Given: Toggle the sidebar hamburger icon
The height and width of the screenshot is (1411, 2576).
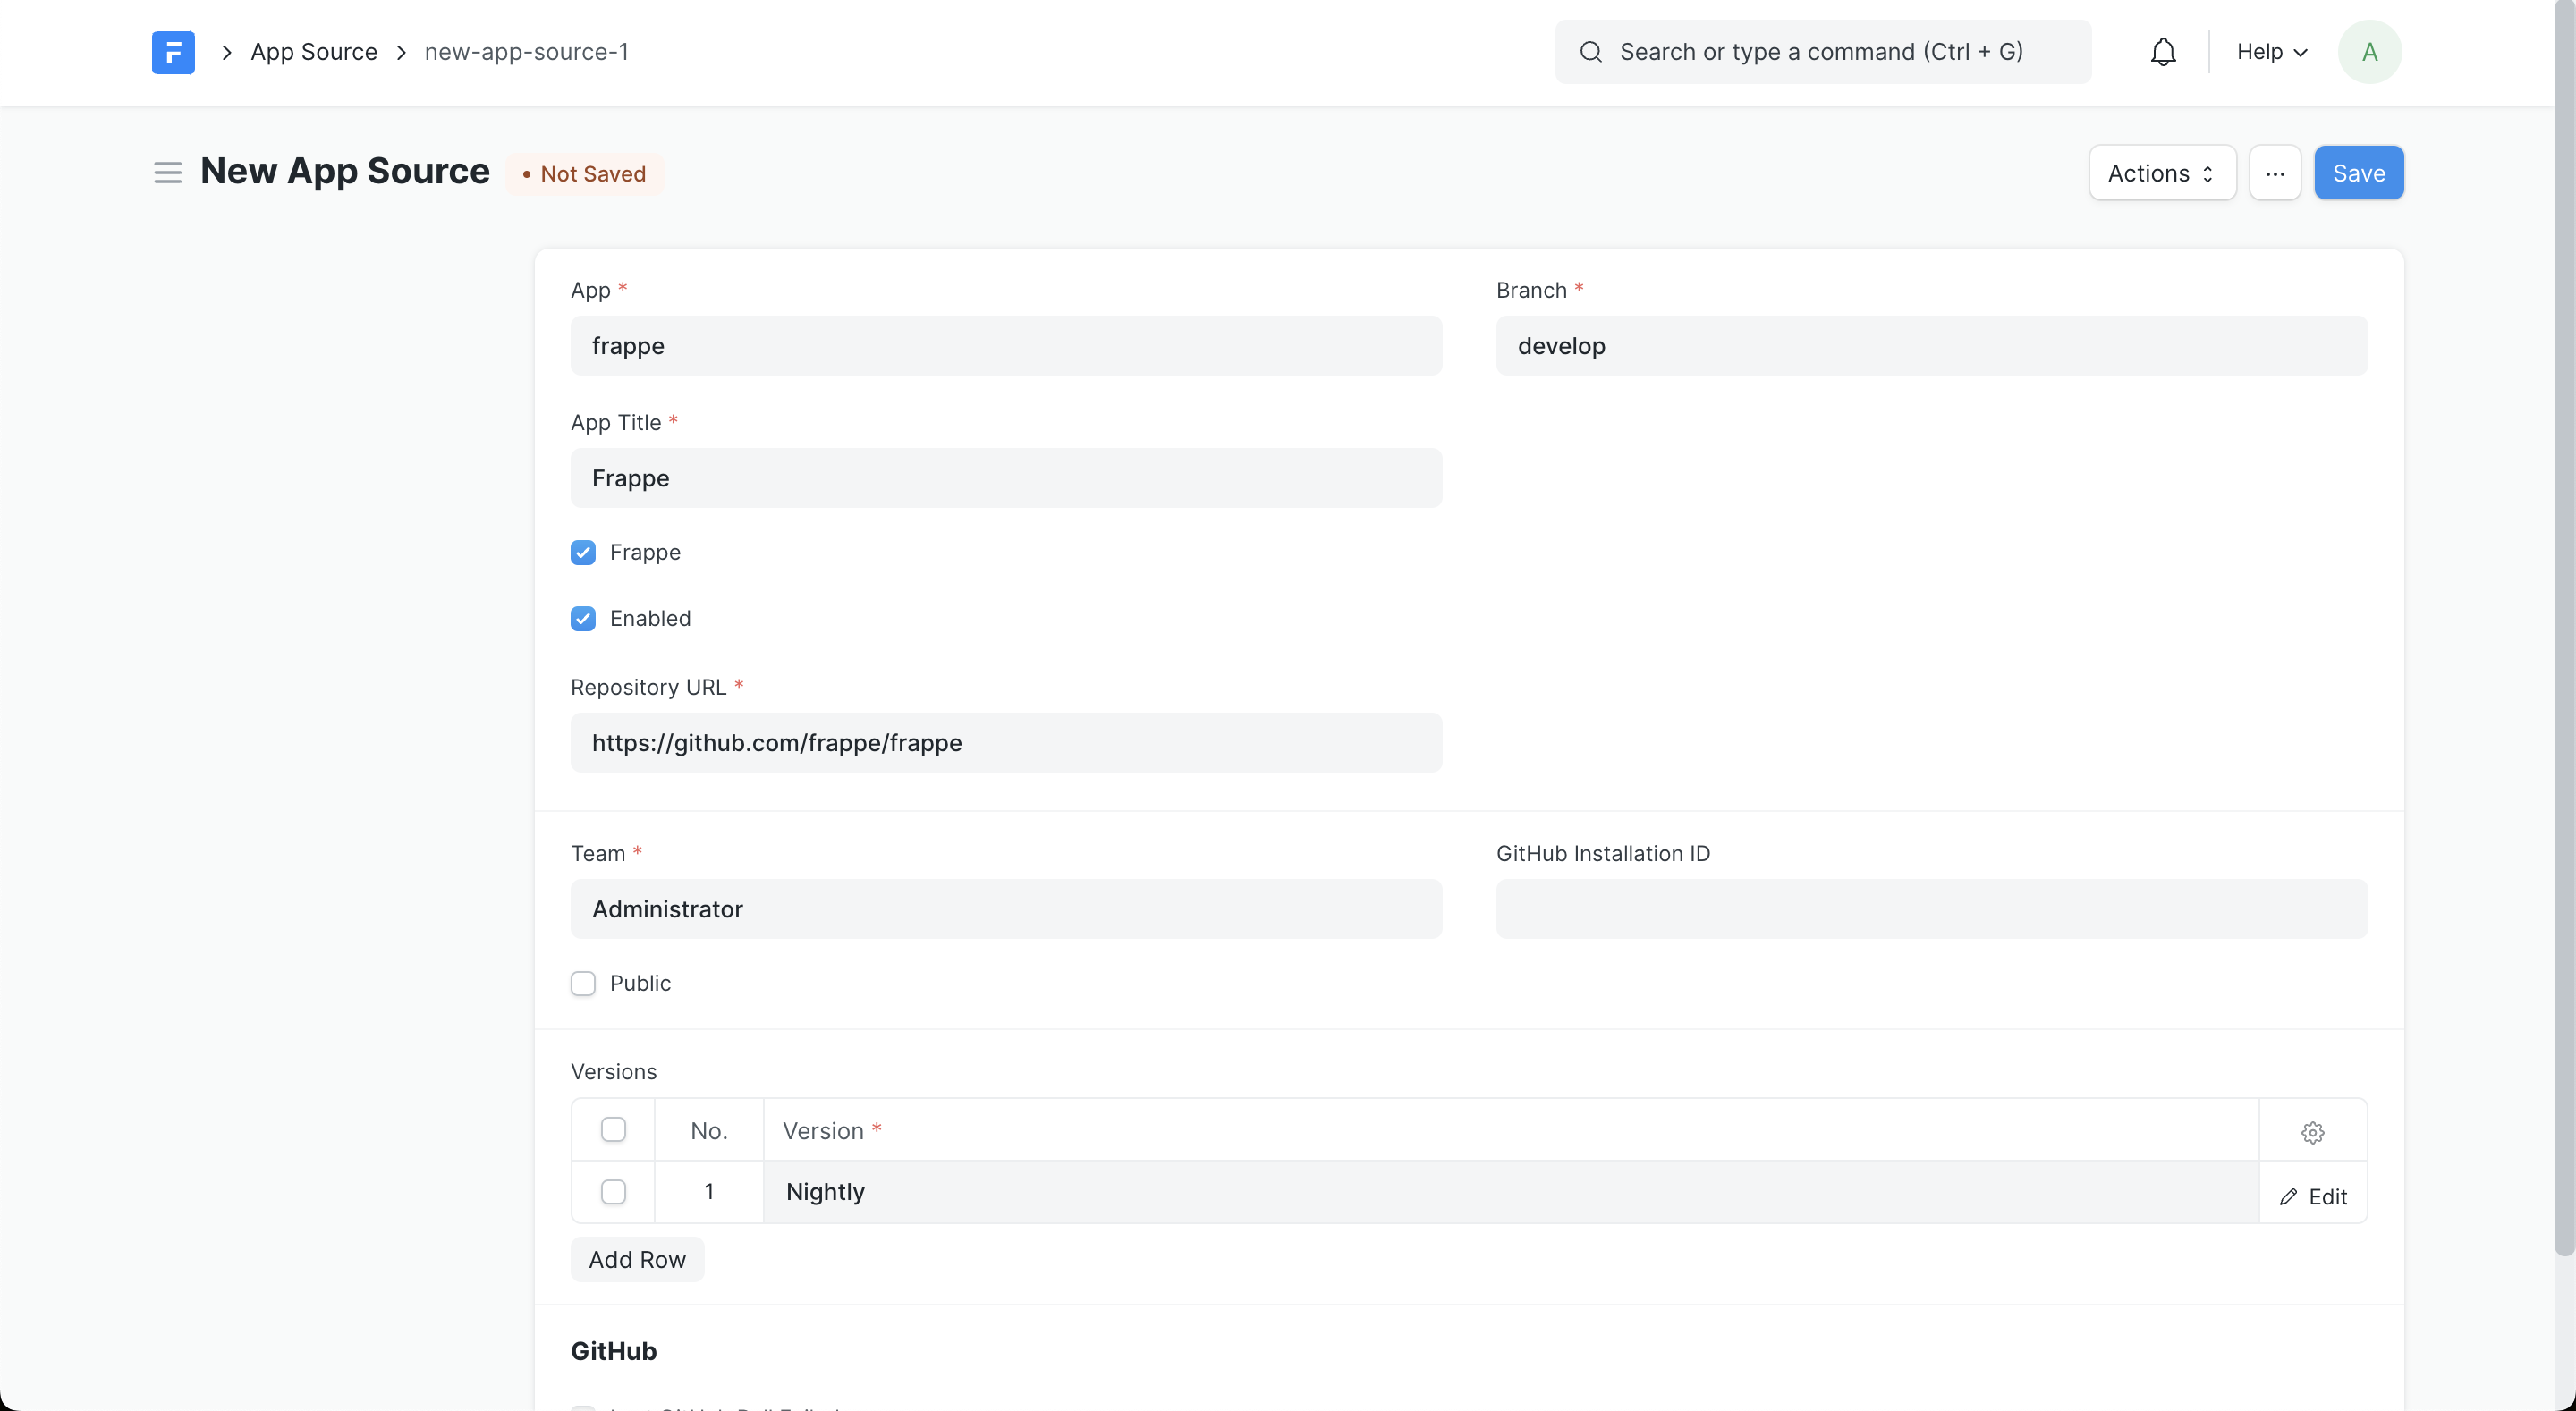Looking at the screenshot, I should [x=167, y=173].
